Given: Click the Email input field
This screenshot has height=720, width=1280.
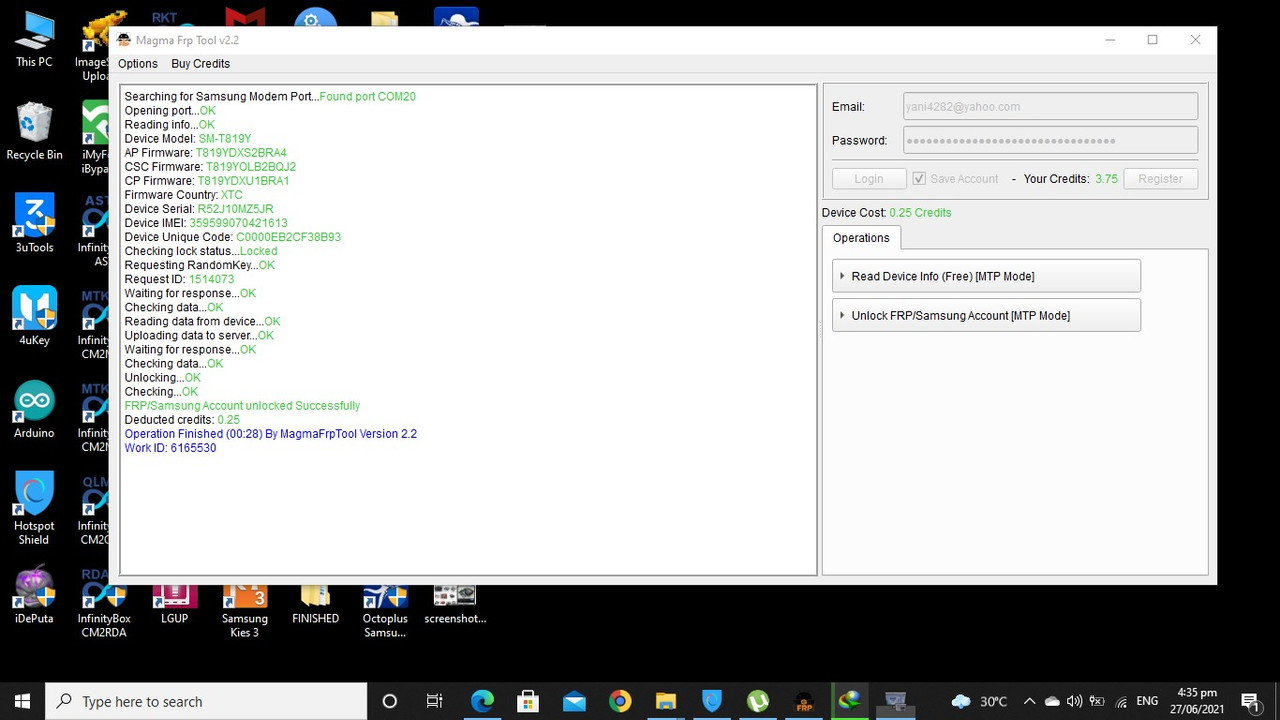Looking at the screenshot, I should coord(1050,107).
